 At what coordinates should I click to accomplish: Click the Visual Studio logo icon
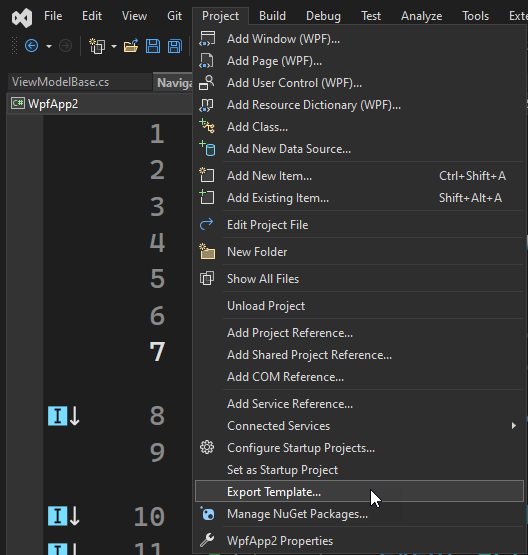(22, 17)
